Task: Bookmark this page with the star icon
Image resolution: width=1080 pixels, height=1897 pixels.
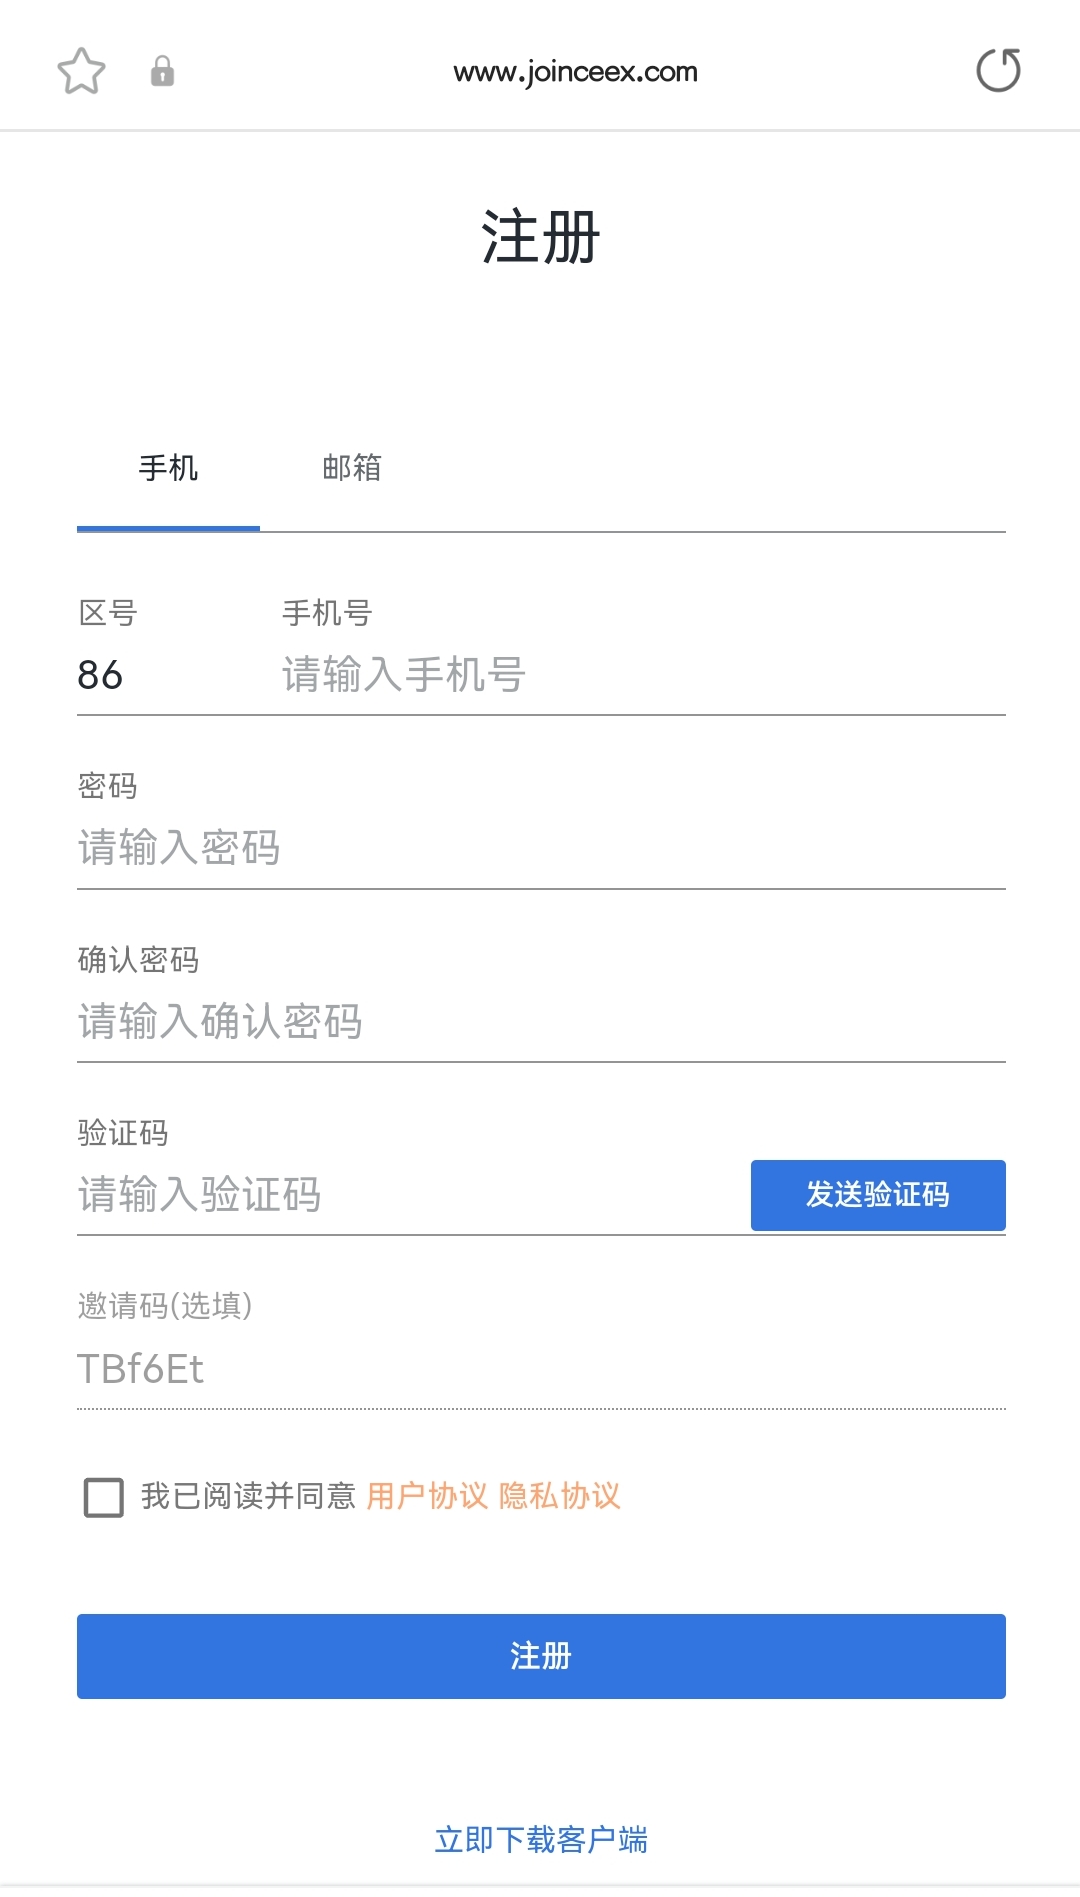Action: point(81,71)
